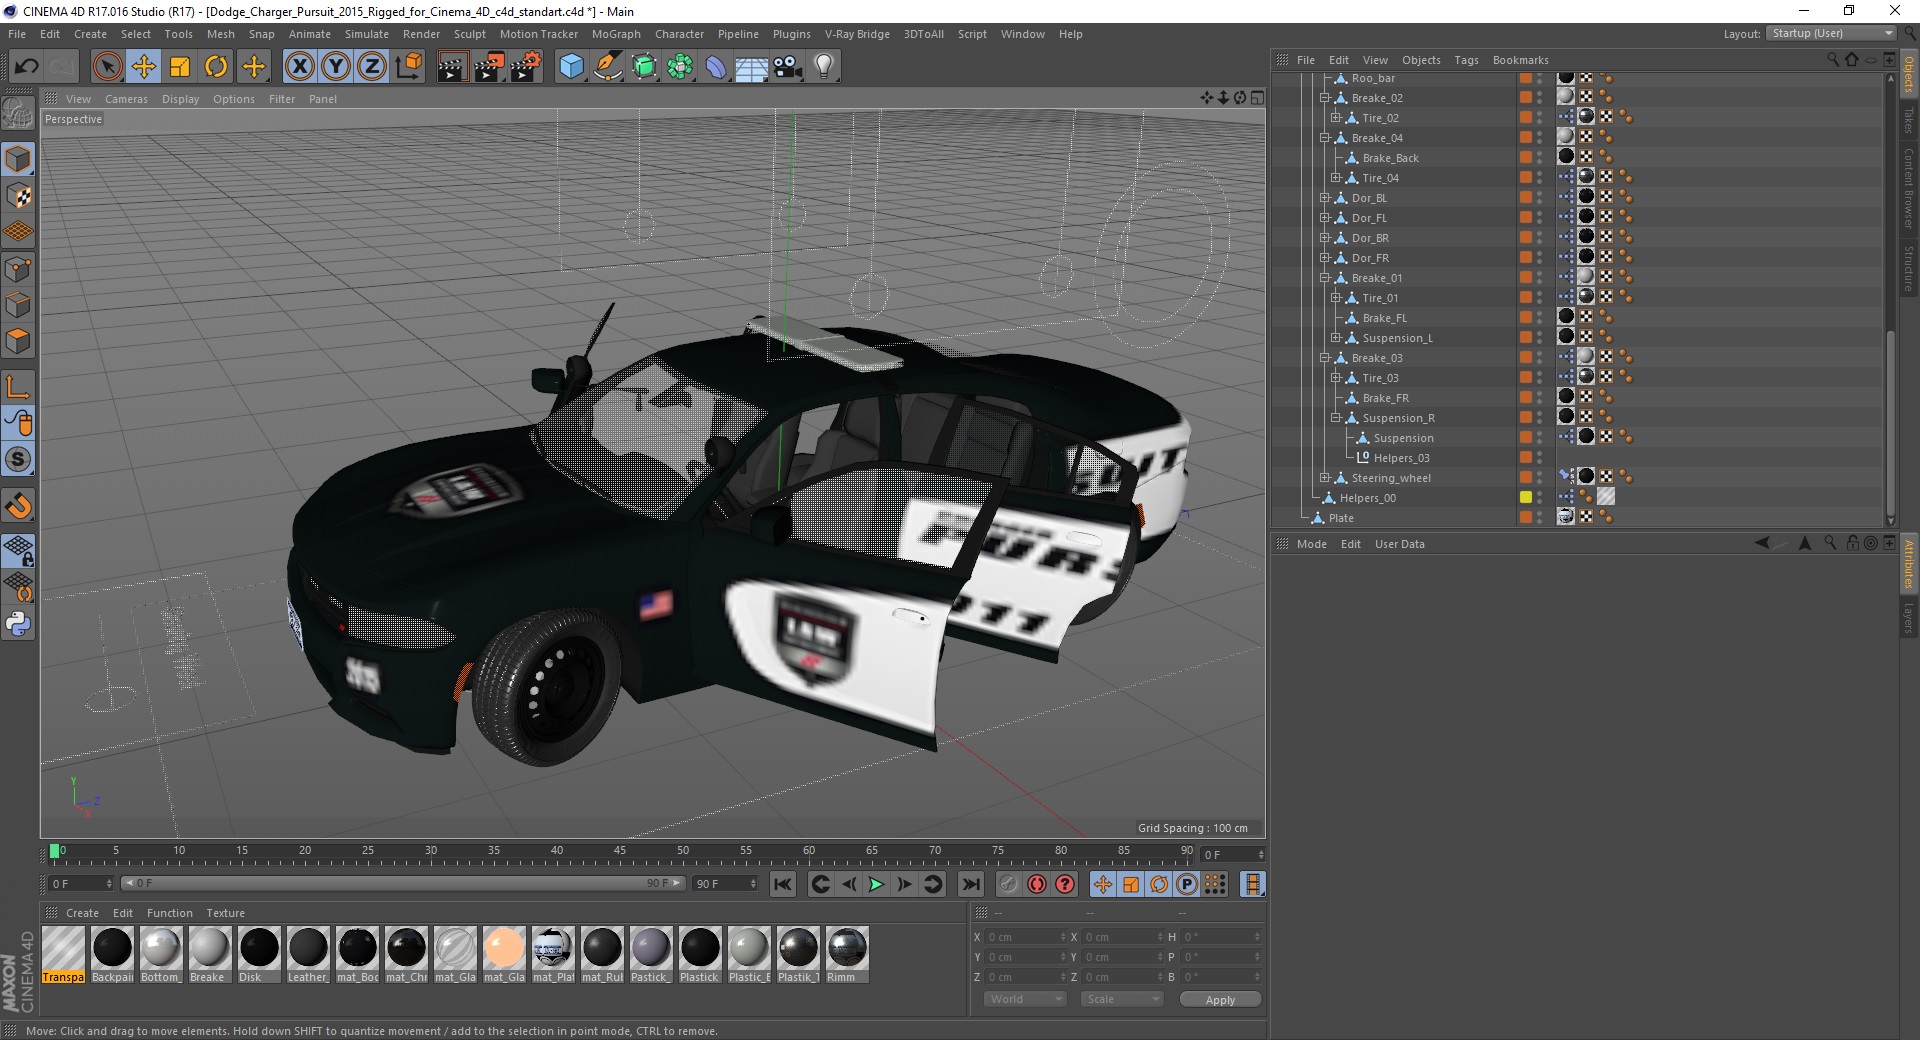This screenshot has width=1920, height=1040.
Task: Add a Light object bulb icon
Action: coord(824,67)
